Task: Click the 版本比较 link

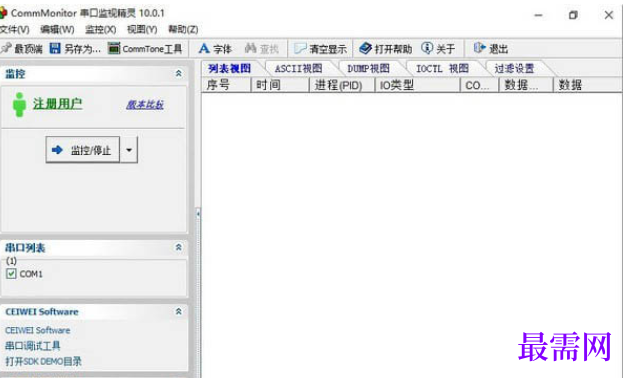Action: tap(145, 105)
